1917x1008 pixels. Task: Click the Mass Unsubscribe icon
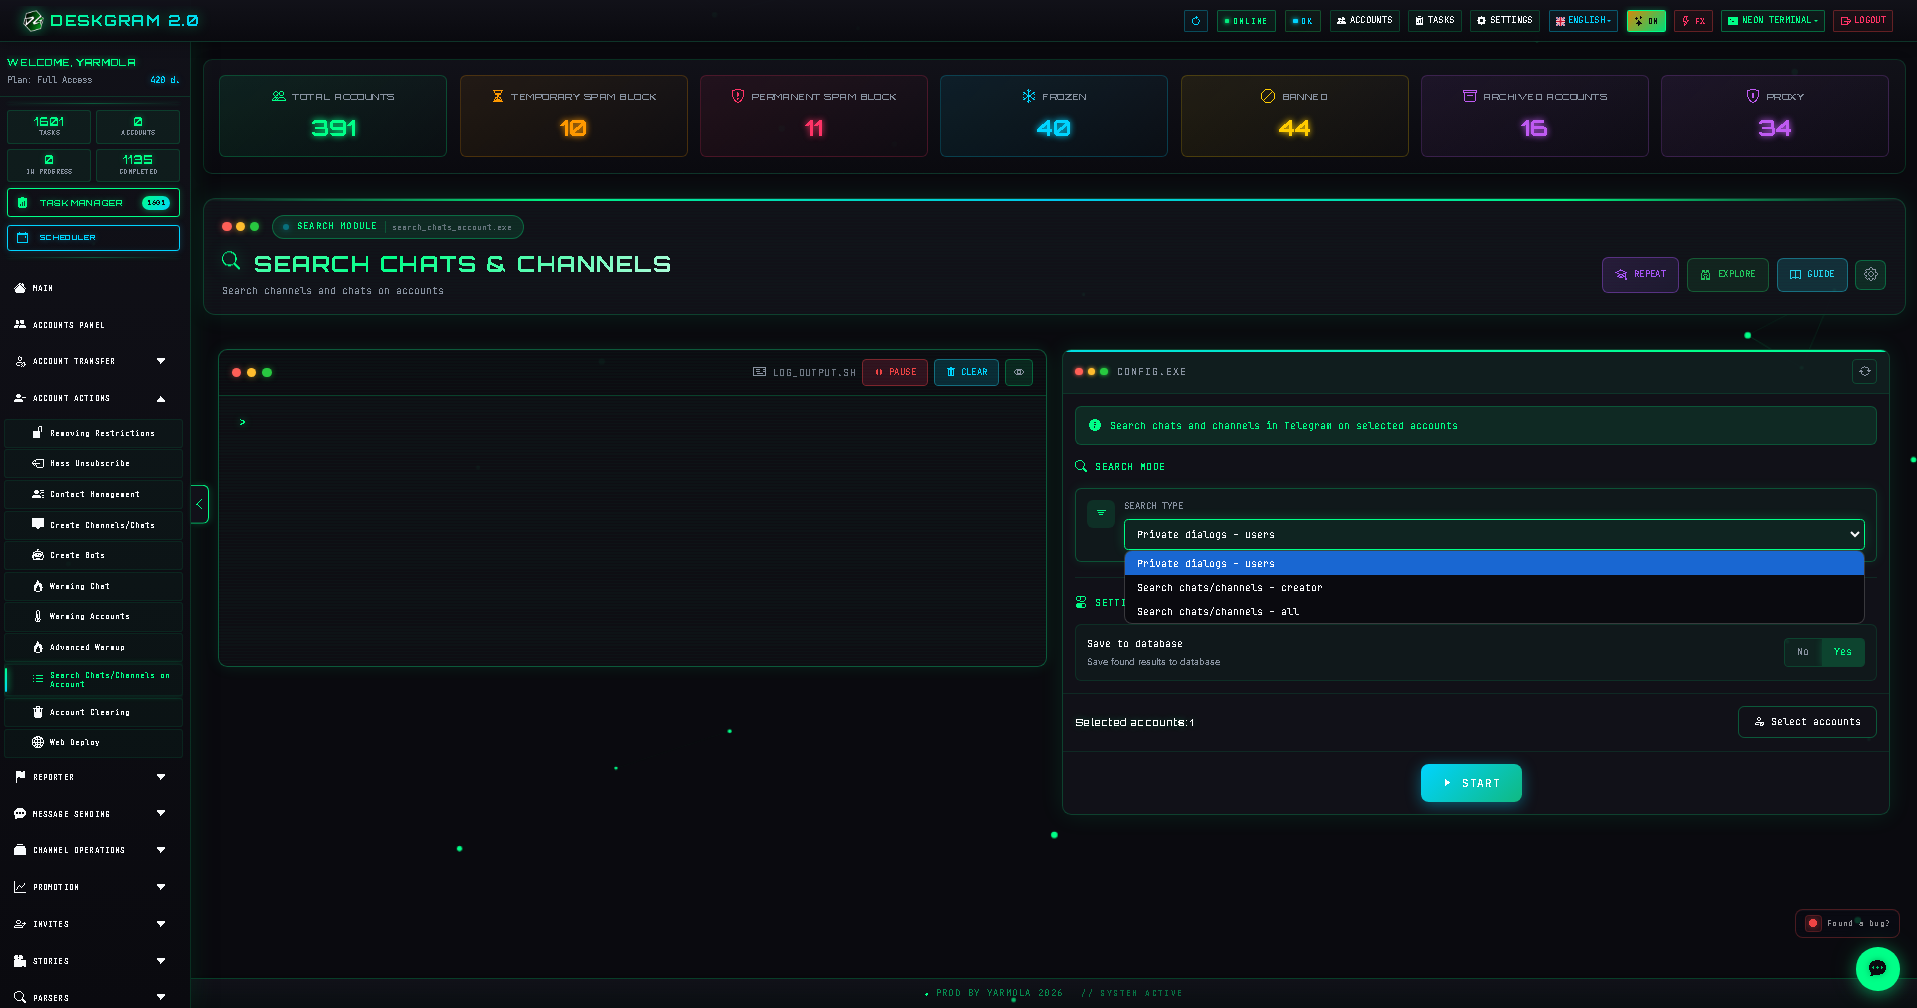pyautogui.click(x=38, y=464)
